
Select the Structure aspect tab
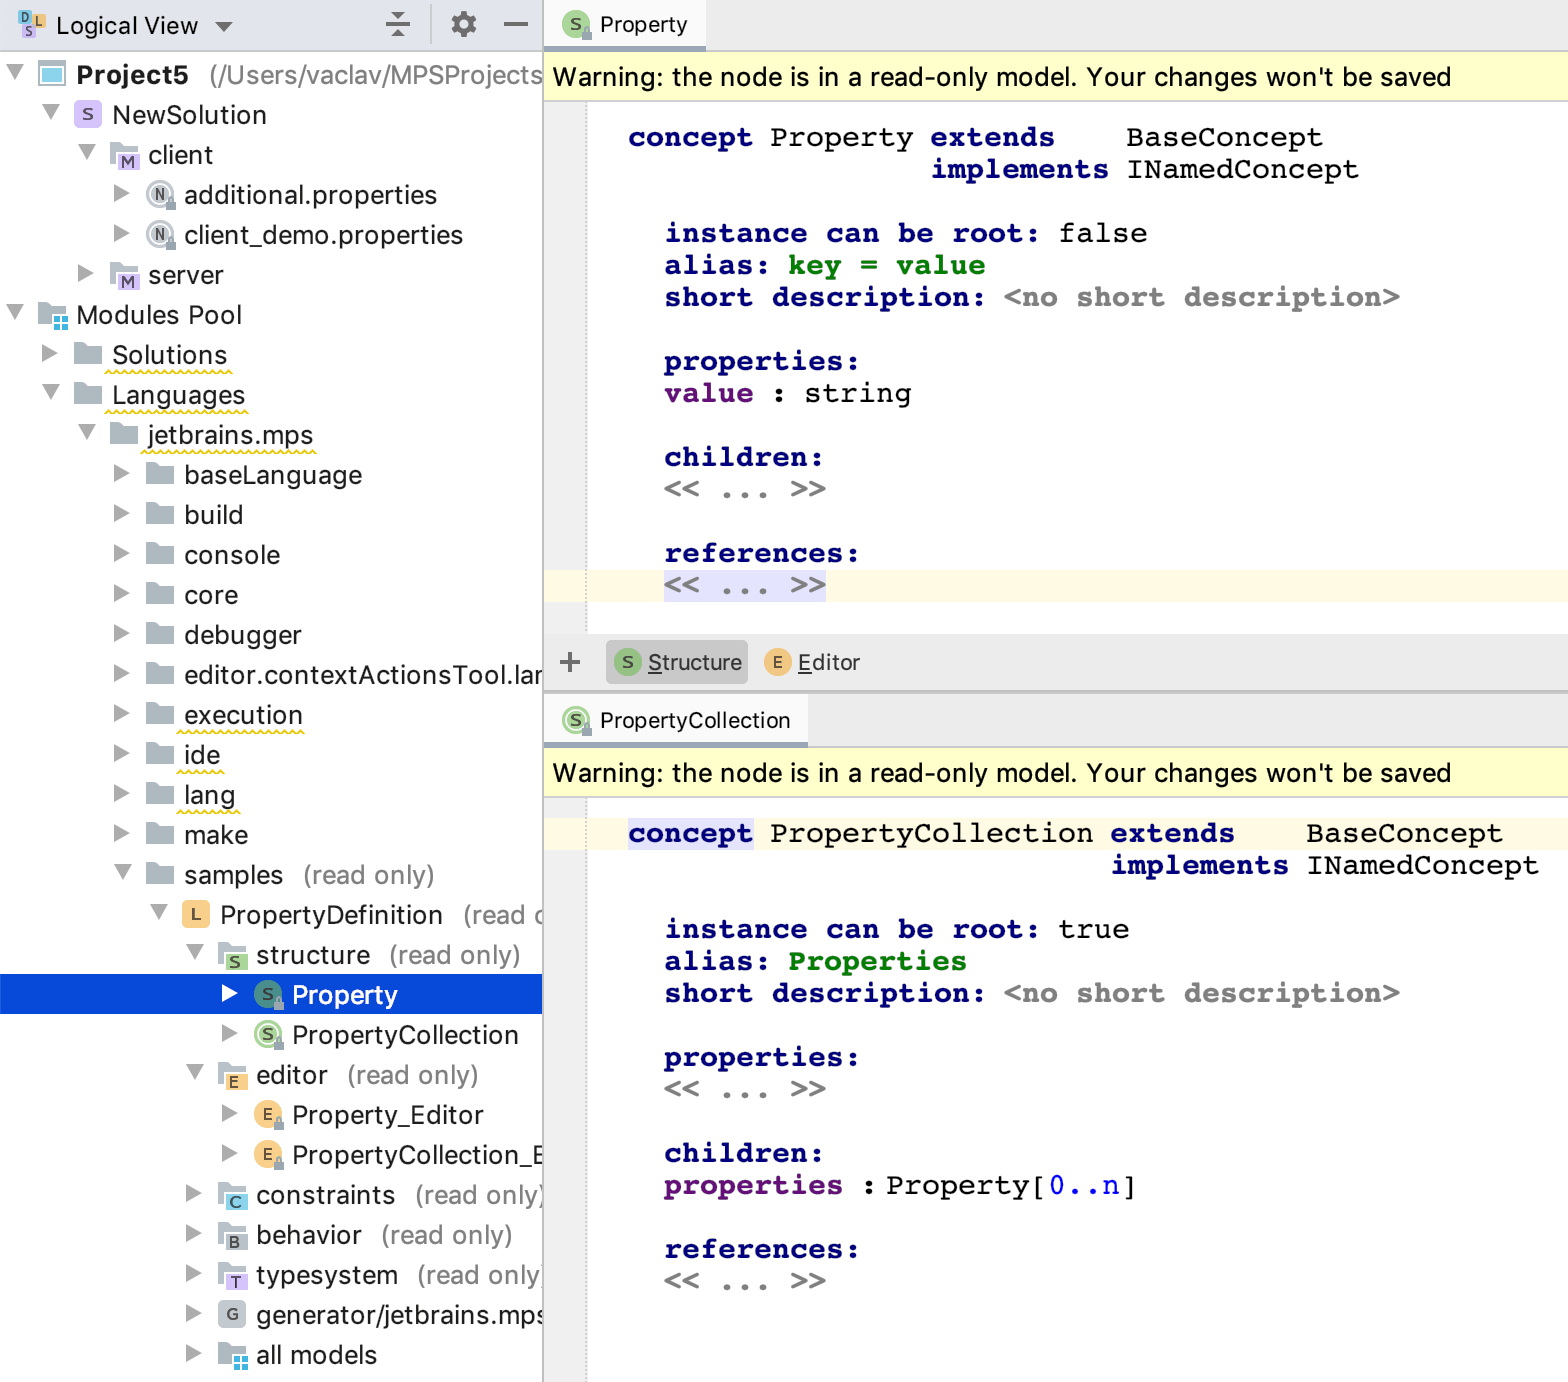(x=678, y=662)
